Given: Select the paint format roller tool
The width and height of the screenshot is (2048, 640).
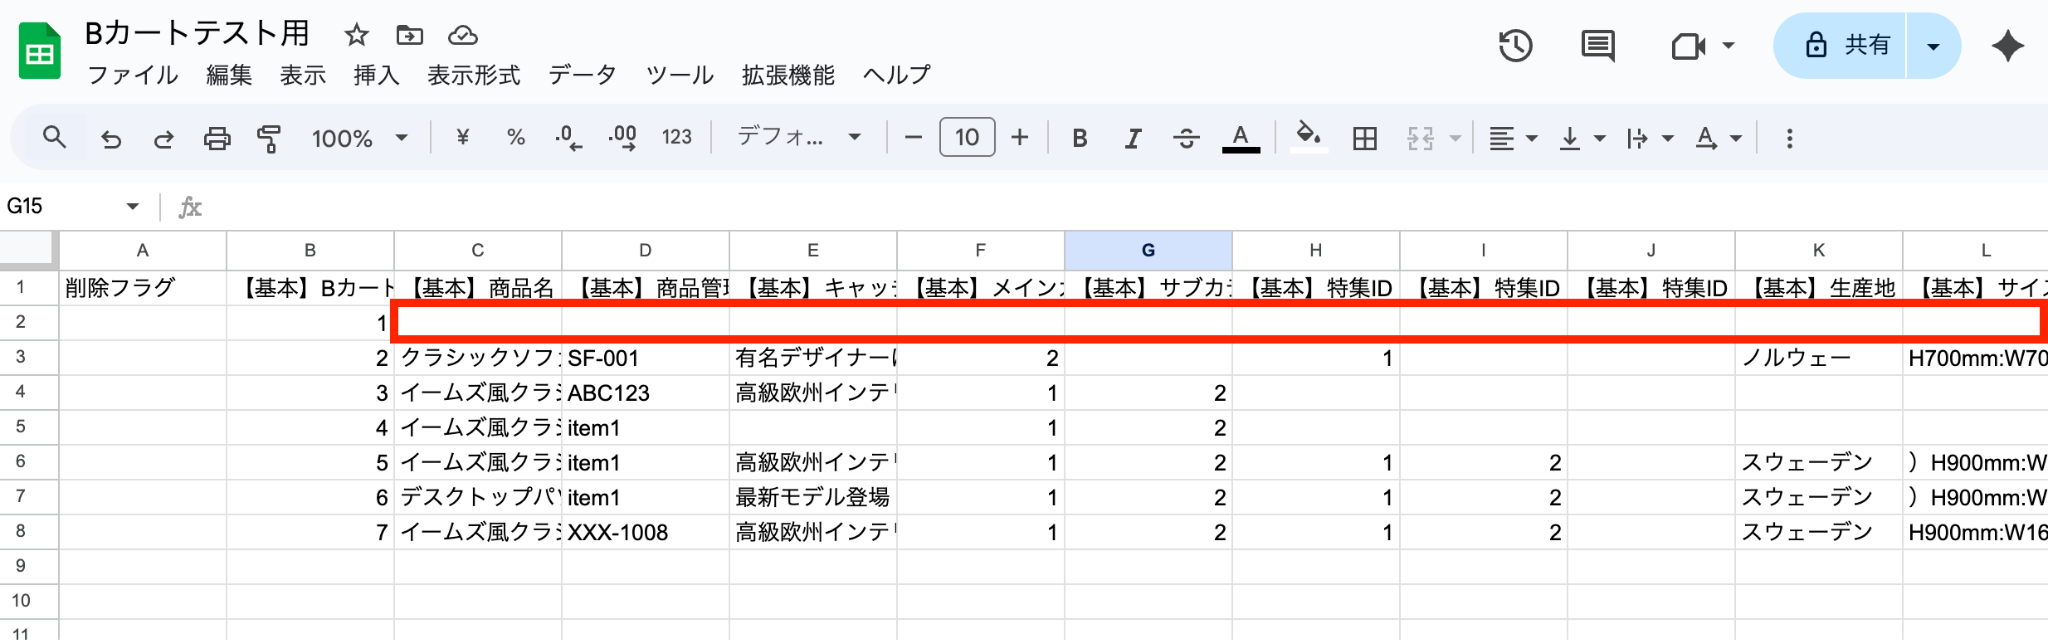Looking at the screenshot, I should pos(268,138).
